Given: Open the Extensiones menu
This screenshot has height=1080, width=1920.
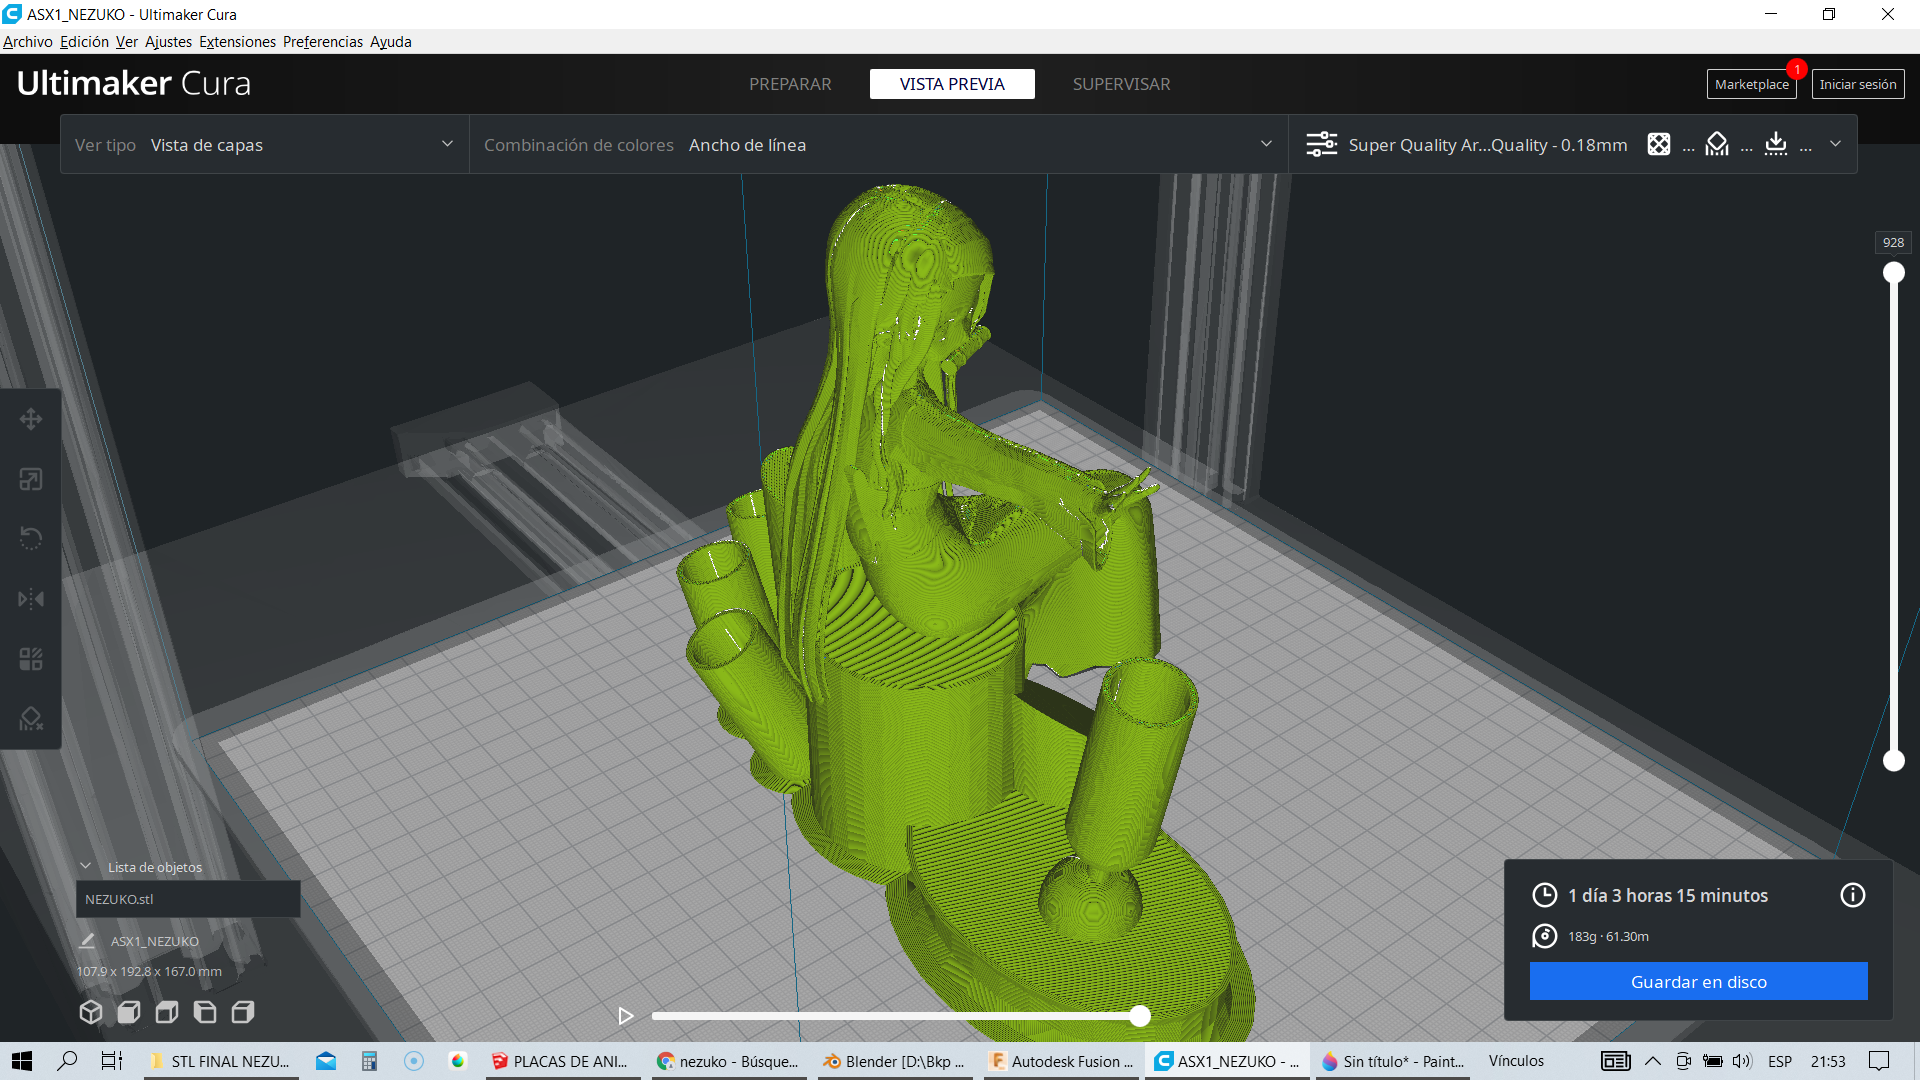Looking at the screenshot, I should (237, 42).
